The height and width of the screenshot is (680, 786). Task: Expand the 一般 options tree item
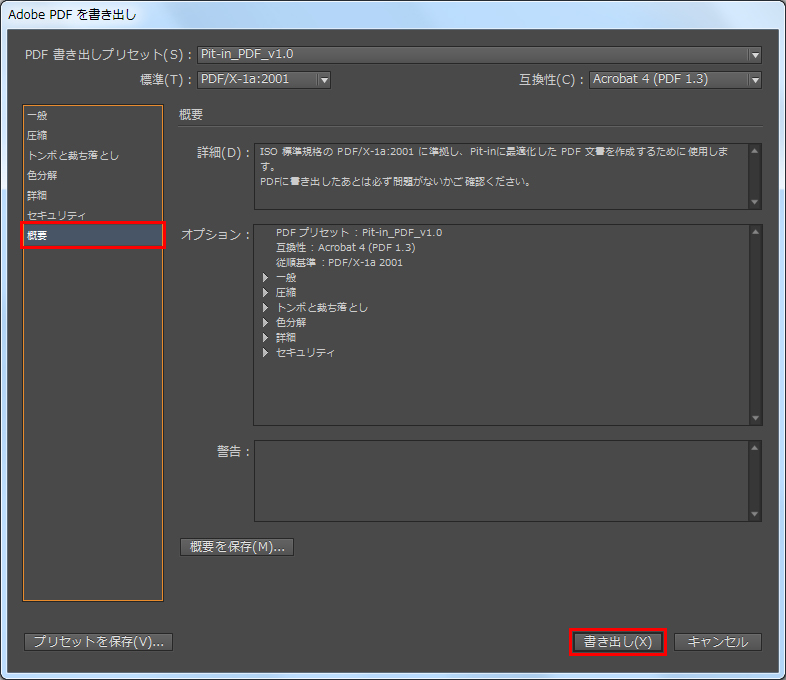(265, 278)
